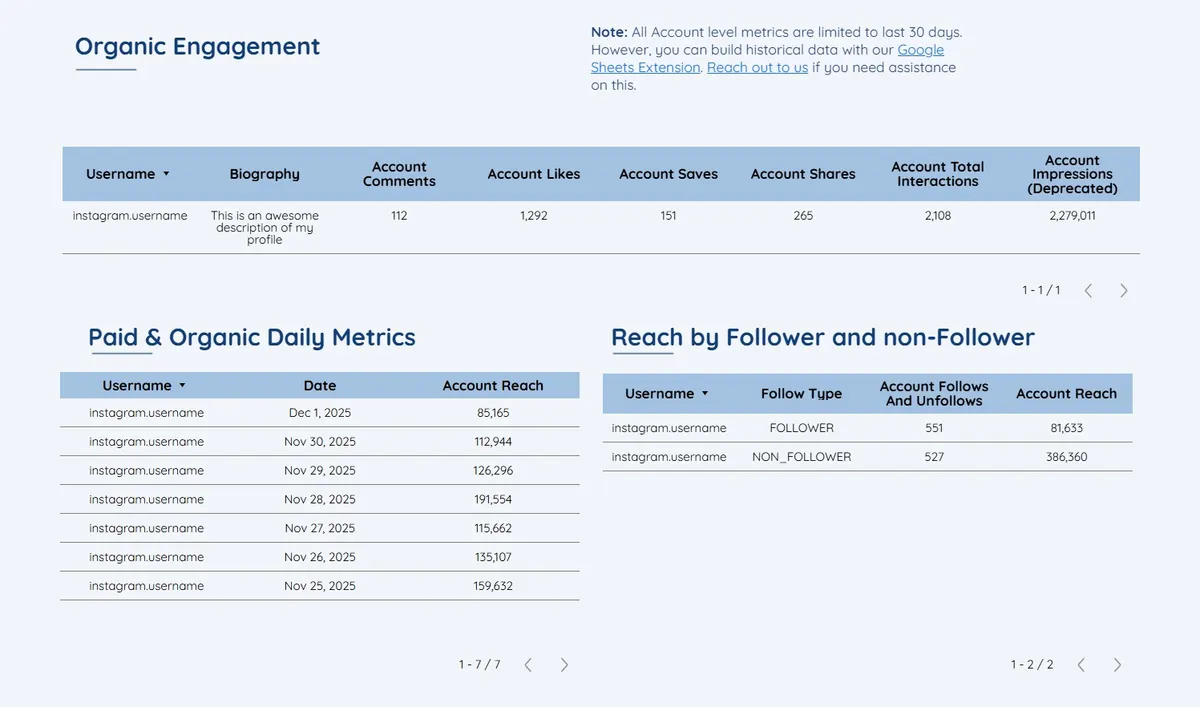Sort by the Account Likes column header
The image size is (1200, 707).
(x=534, y=173)
